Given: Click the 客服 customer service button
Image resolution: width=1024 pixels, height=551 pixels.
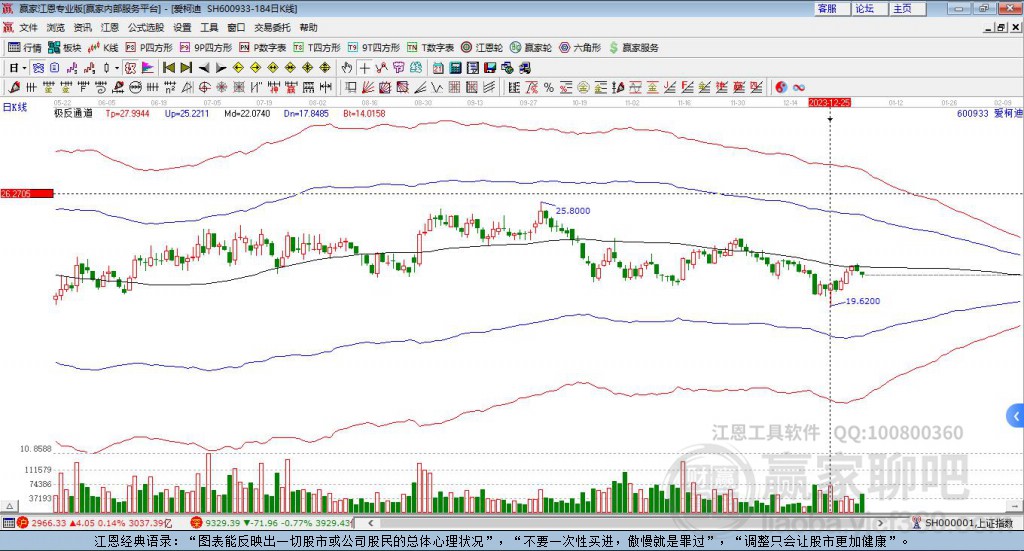Looking at the screenshot, I should (831, 8).
